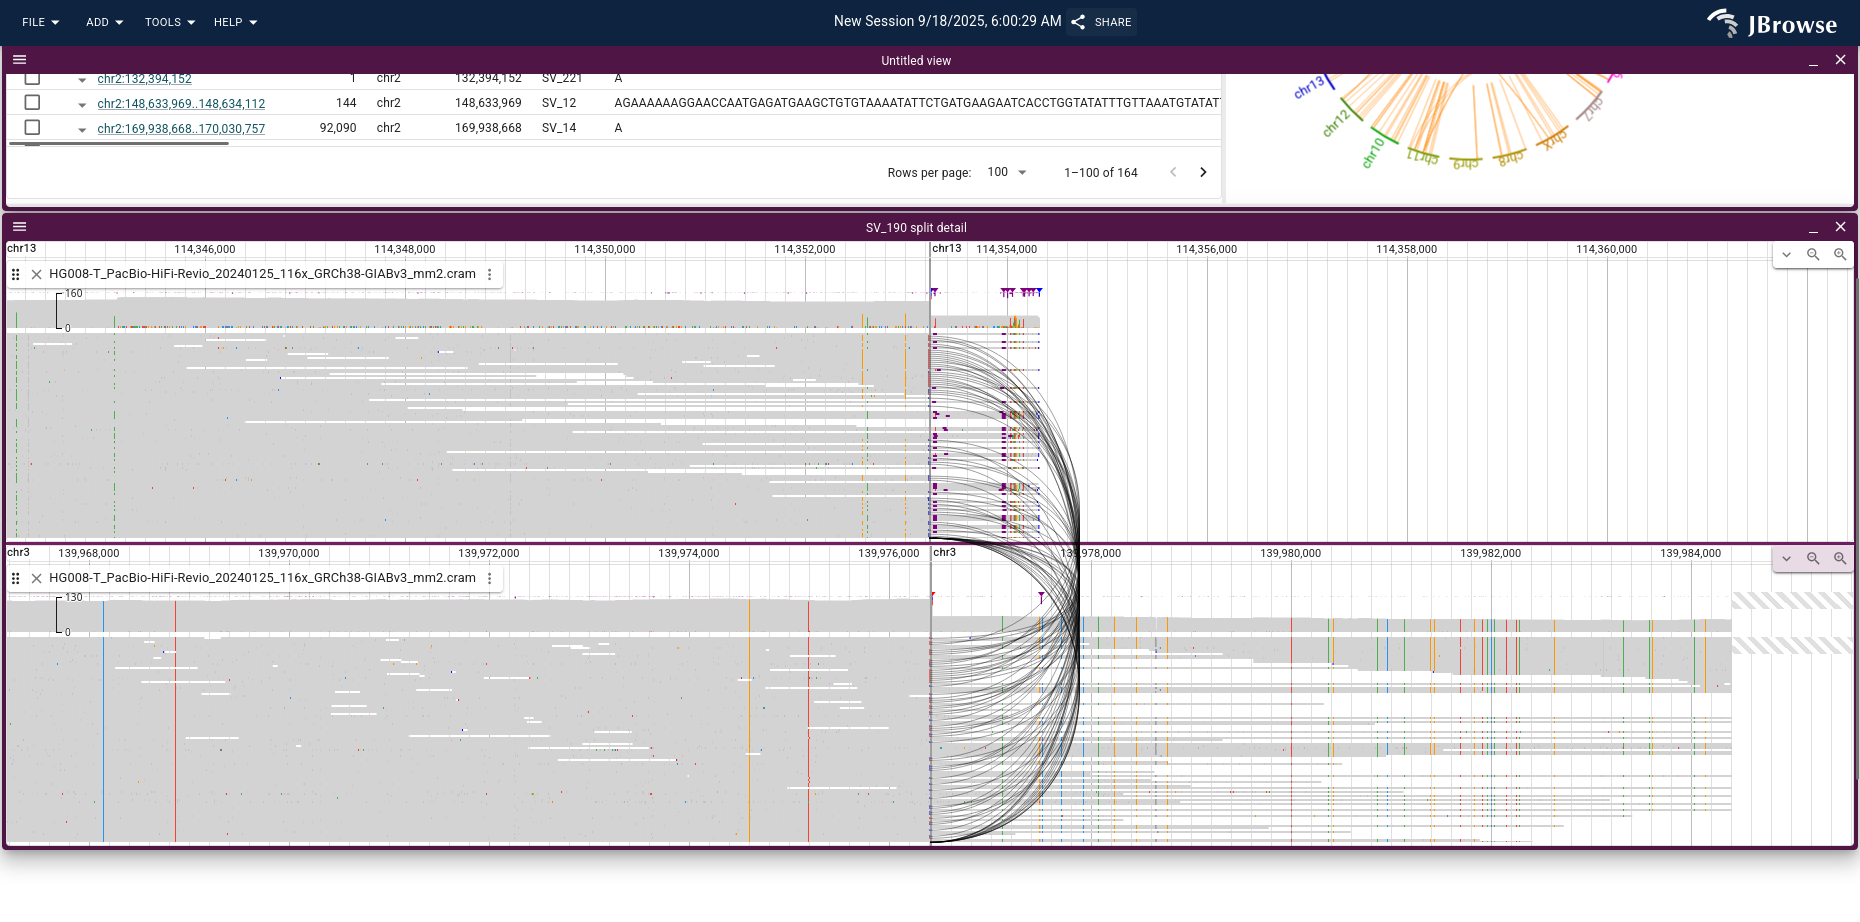Open the TOOLS menu
1860x922 pixels.
click(x=169, y=22)
